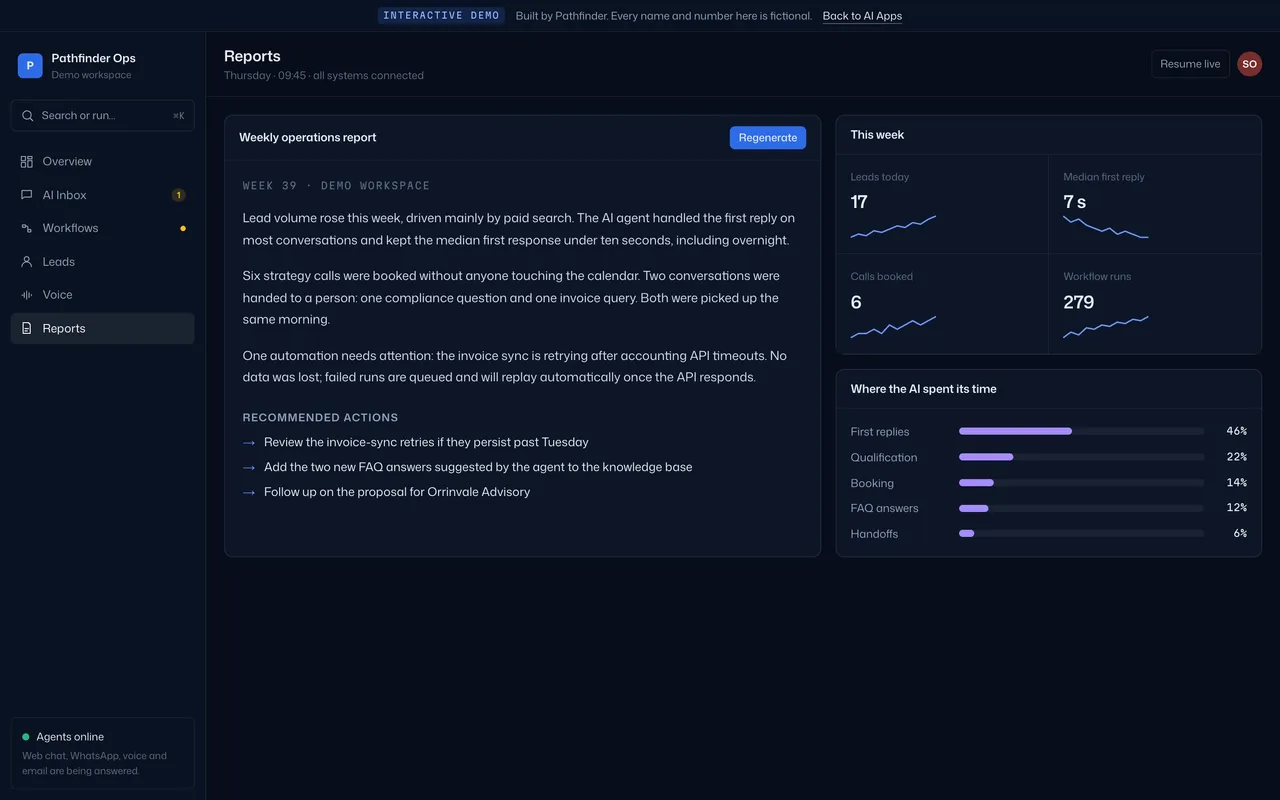This screenshot has width=1280, height=800.
Task: Click the arrow beside the Orrinvale Advisory action
Action: [x=249, y=493]
